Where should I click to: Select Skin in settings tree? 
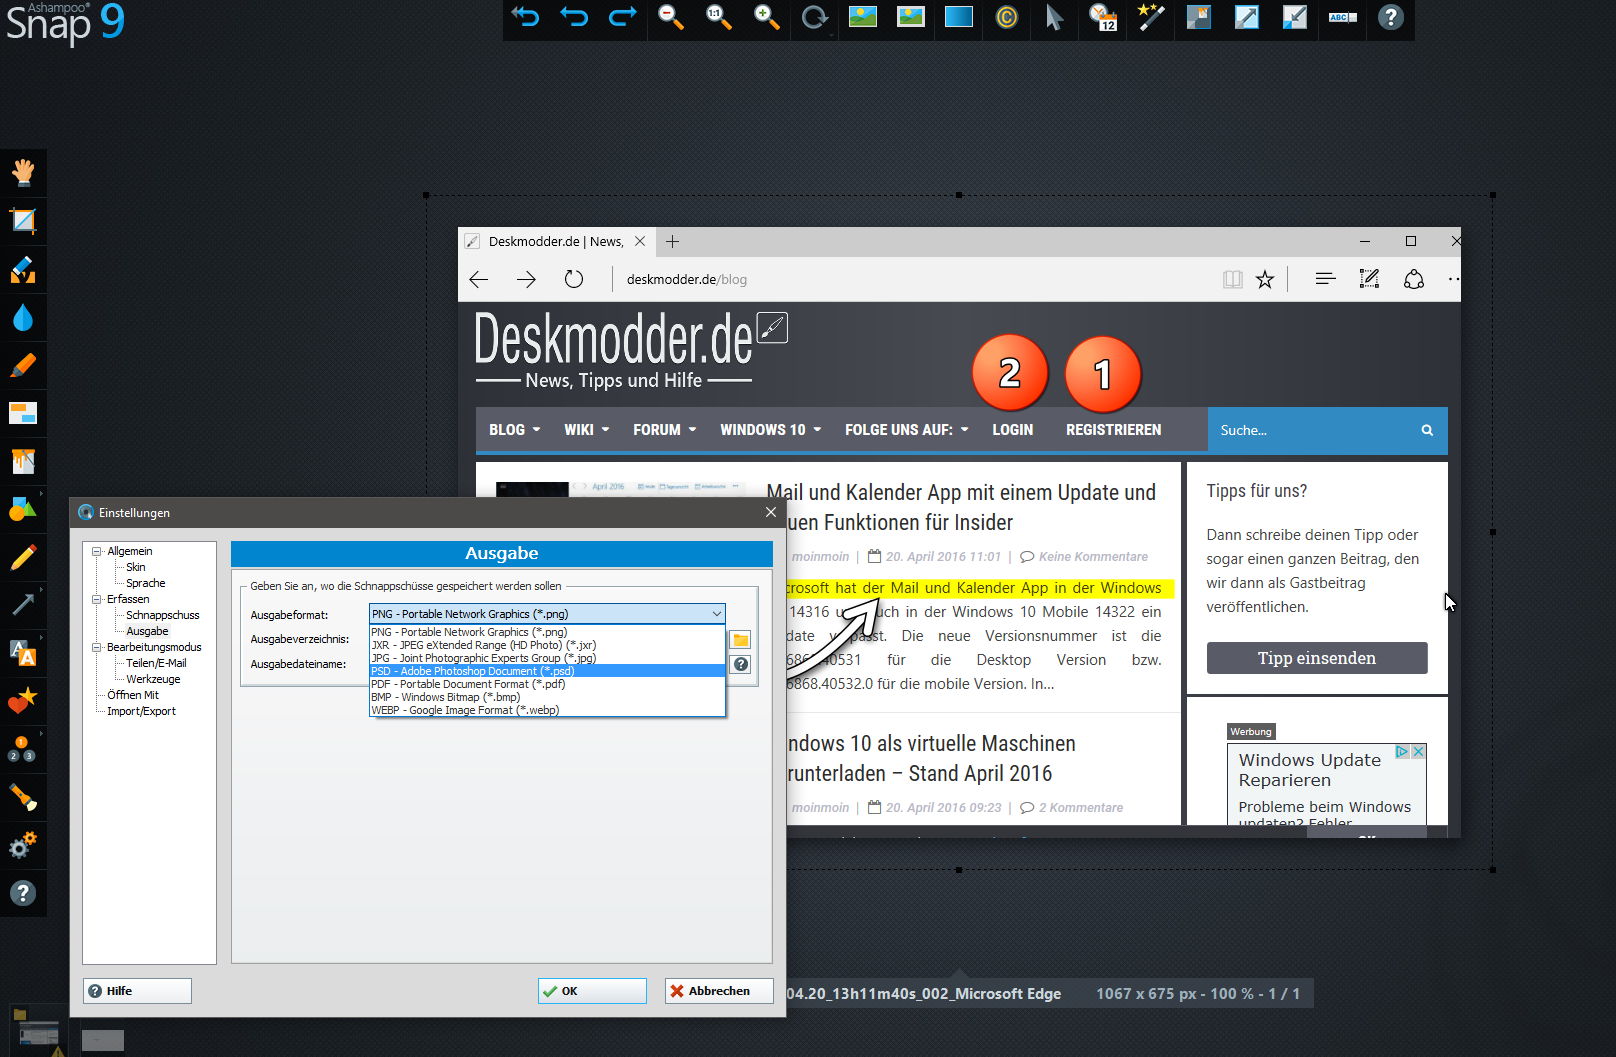pos(135,567)
